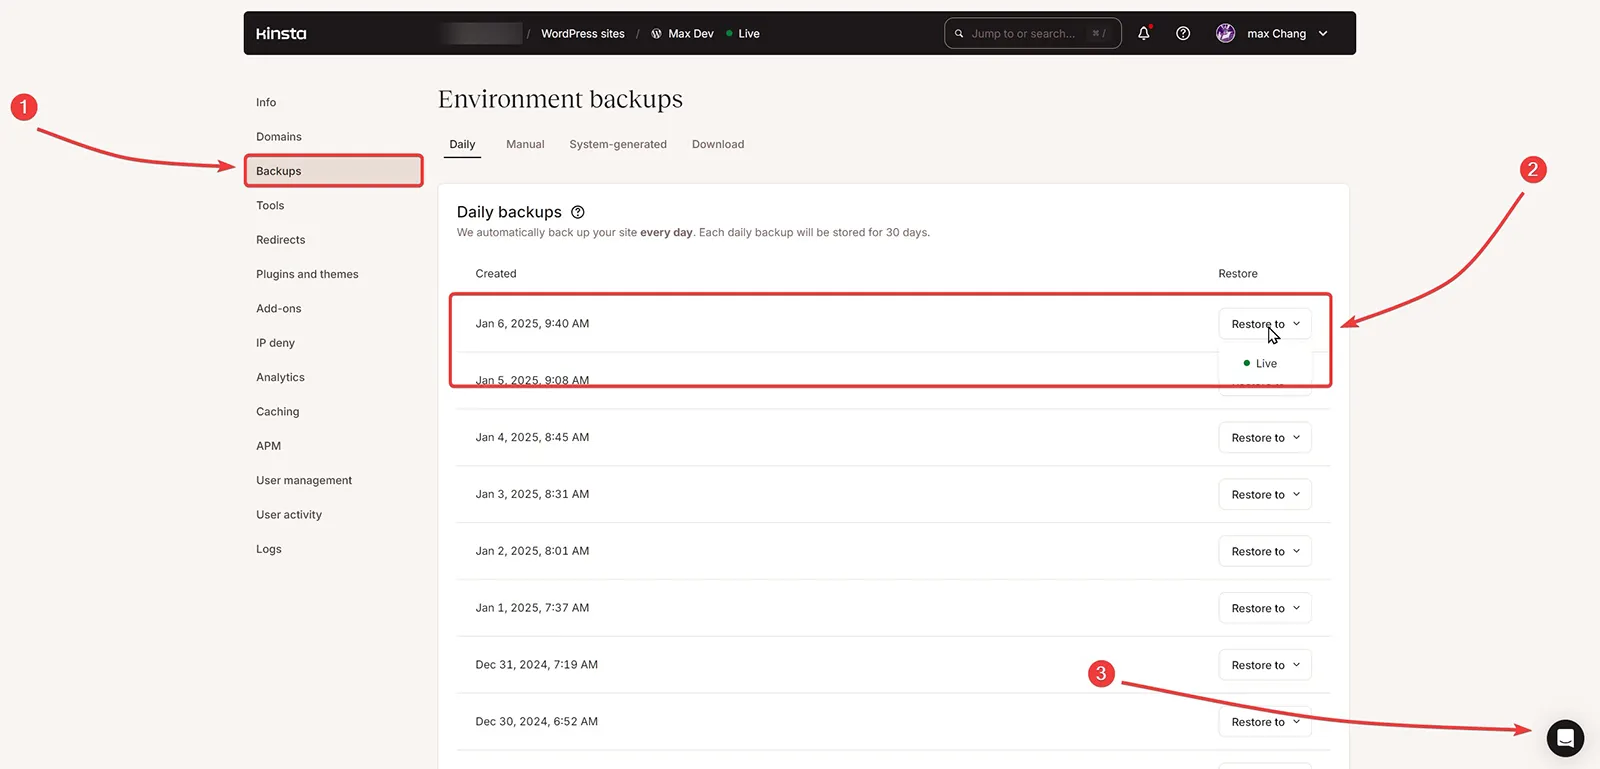
Task: Choose Live in the restore dropdown
Action: click(1265, 364)
